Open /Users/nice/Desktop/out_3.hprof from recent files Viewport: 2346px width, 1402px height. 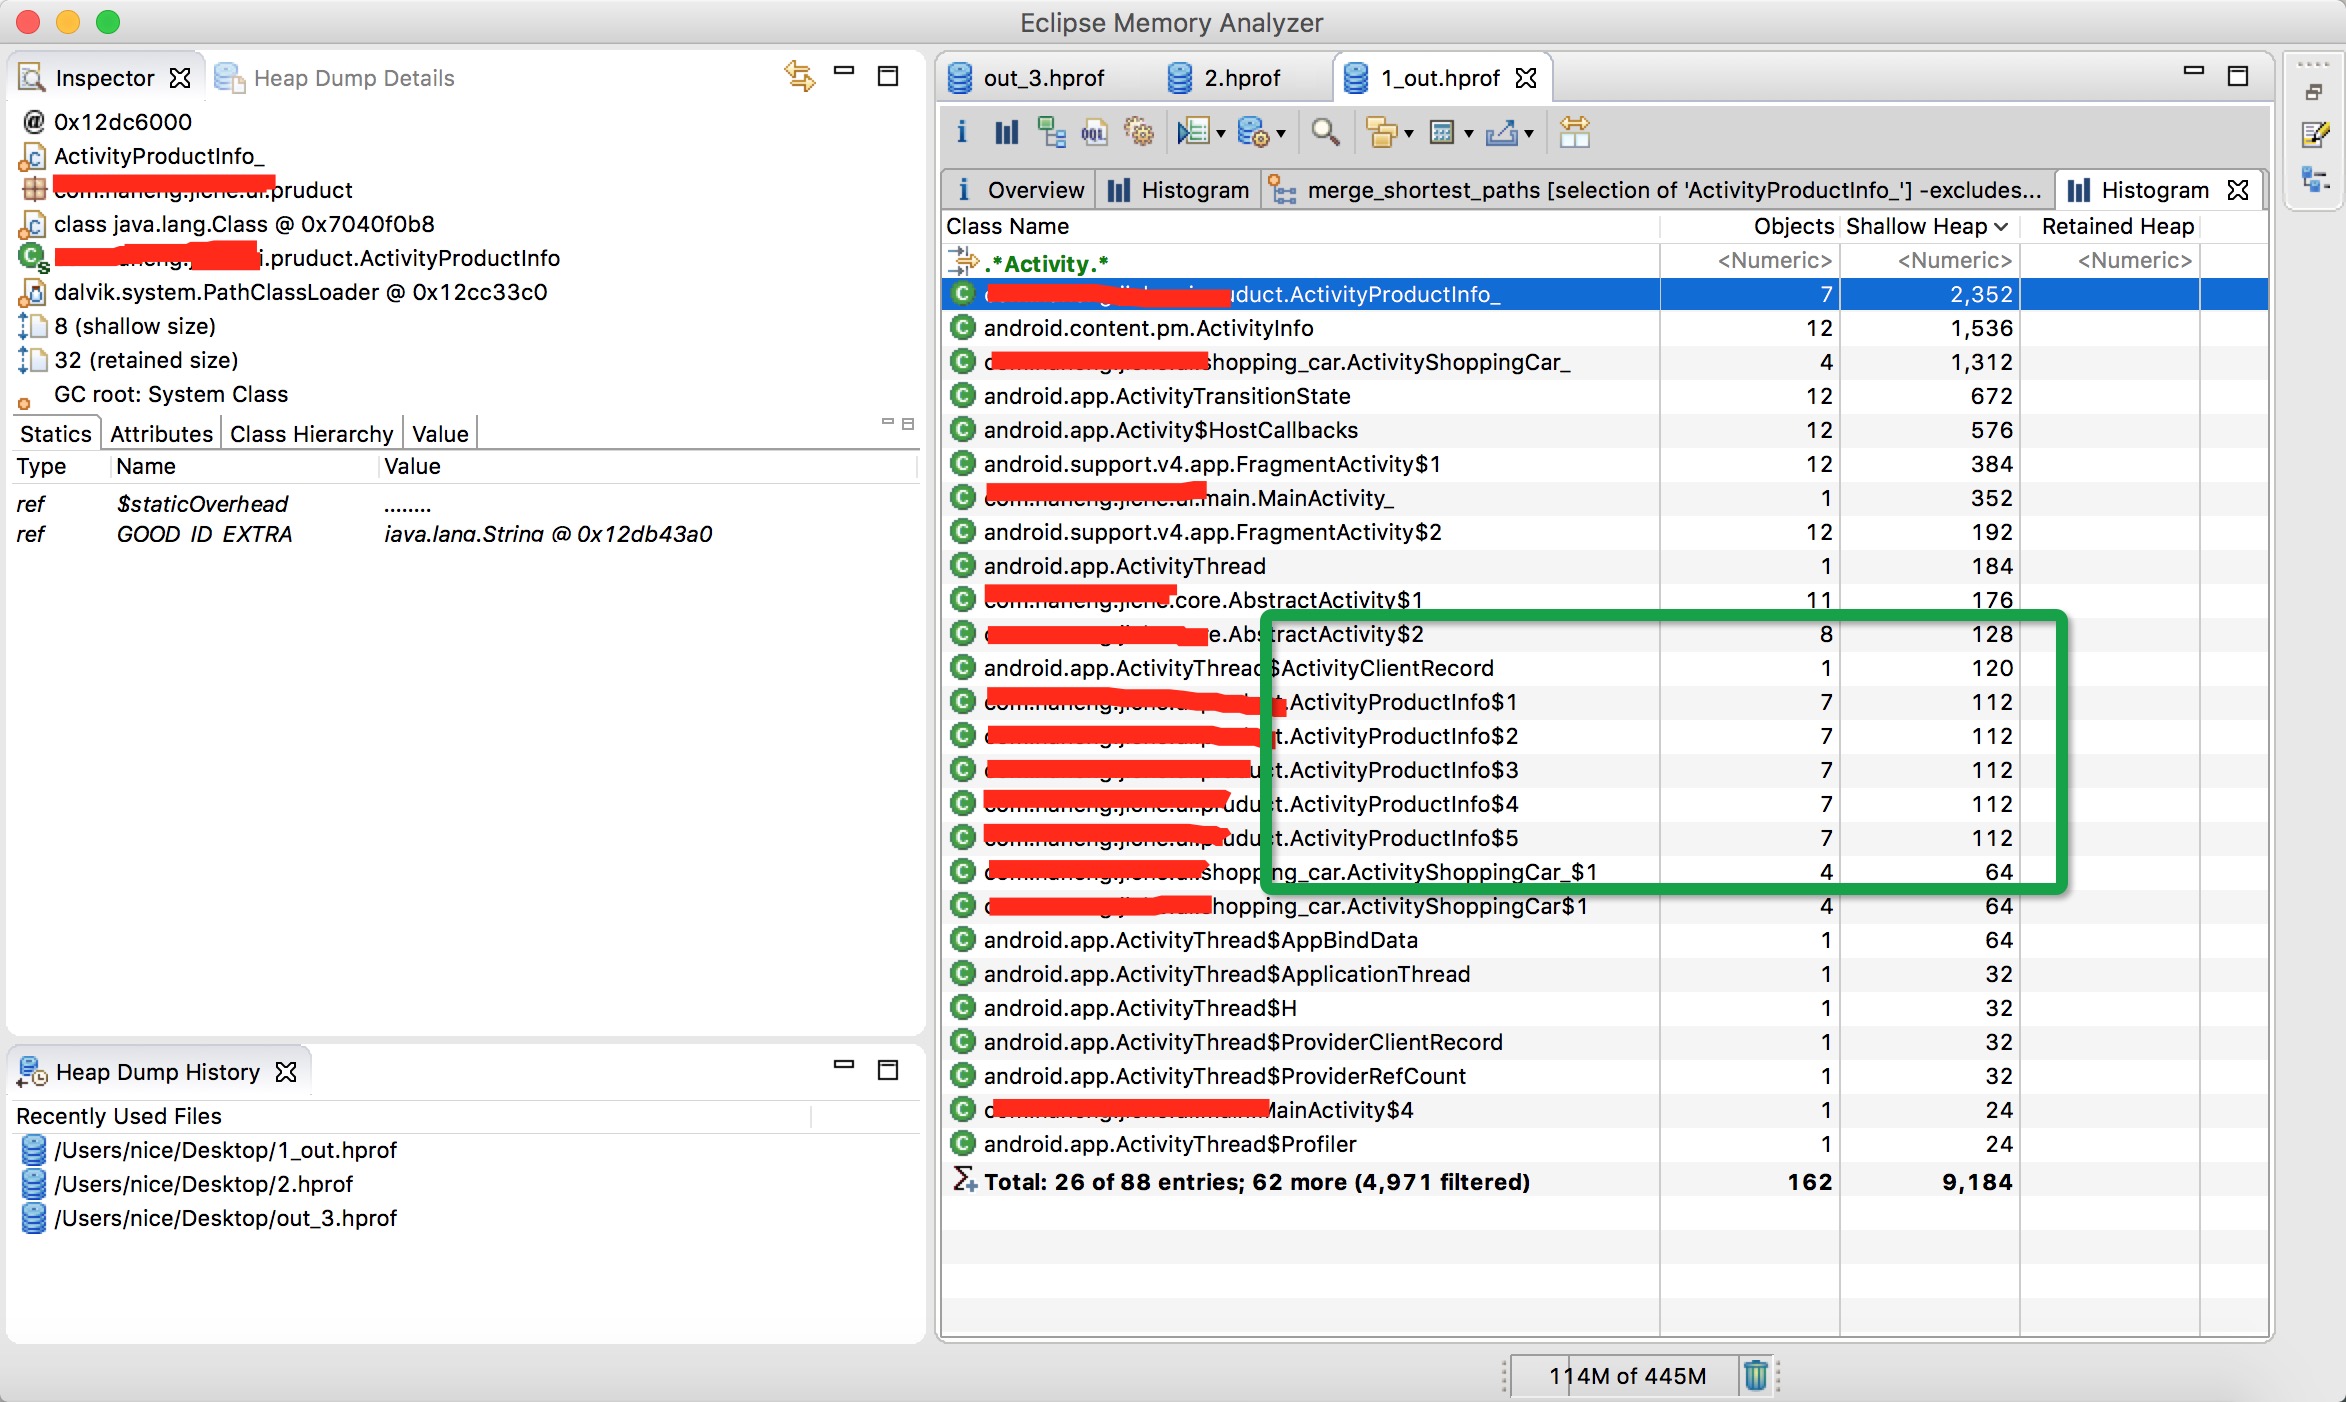pos(225,1218)
